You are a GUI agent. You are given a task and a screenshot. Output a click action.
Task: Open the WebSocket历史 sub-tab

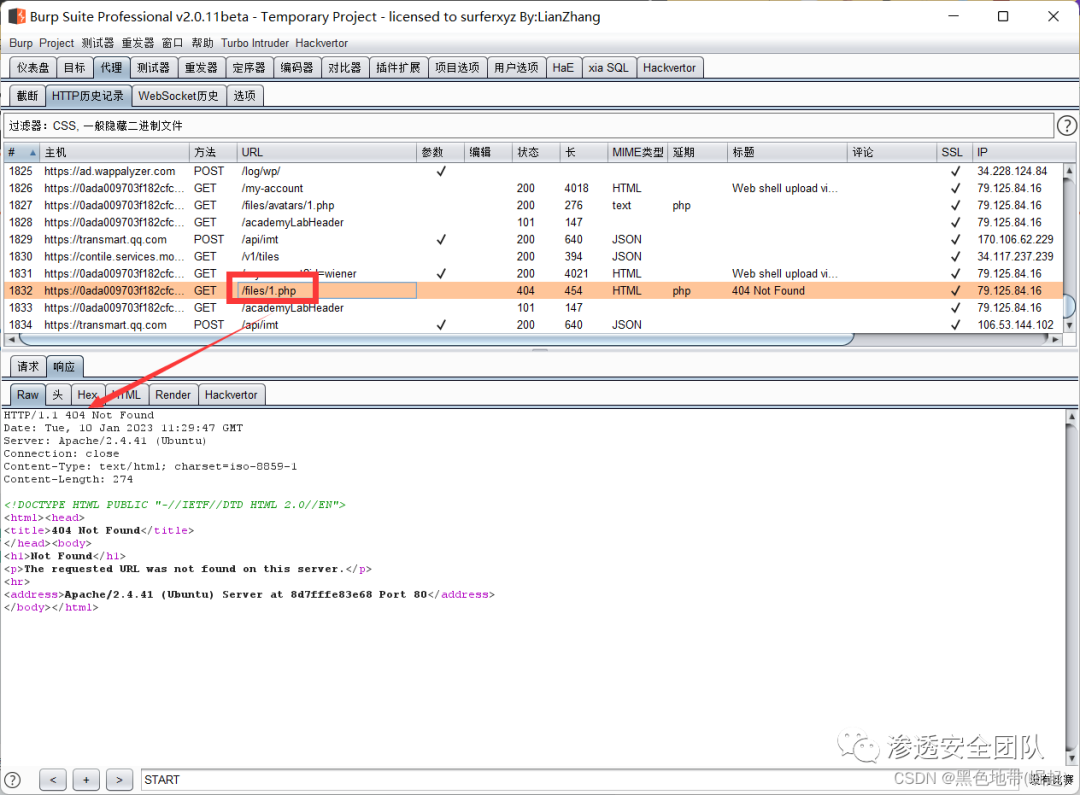click(178, 96)
